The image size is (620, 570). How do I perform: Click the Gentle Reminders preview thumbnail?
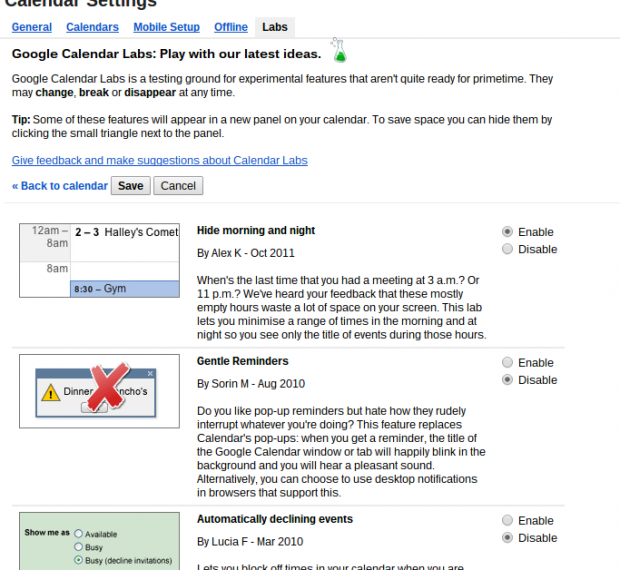pyautogui.click(x=99, y=391)
